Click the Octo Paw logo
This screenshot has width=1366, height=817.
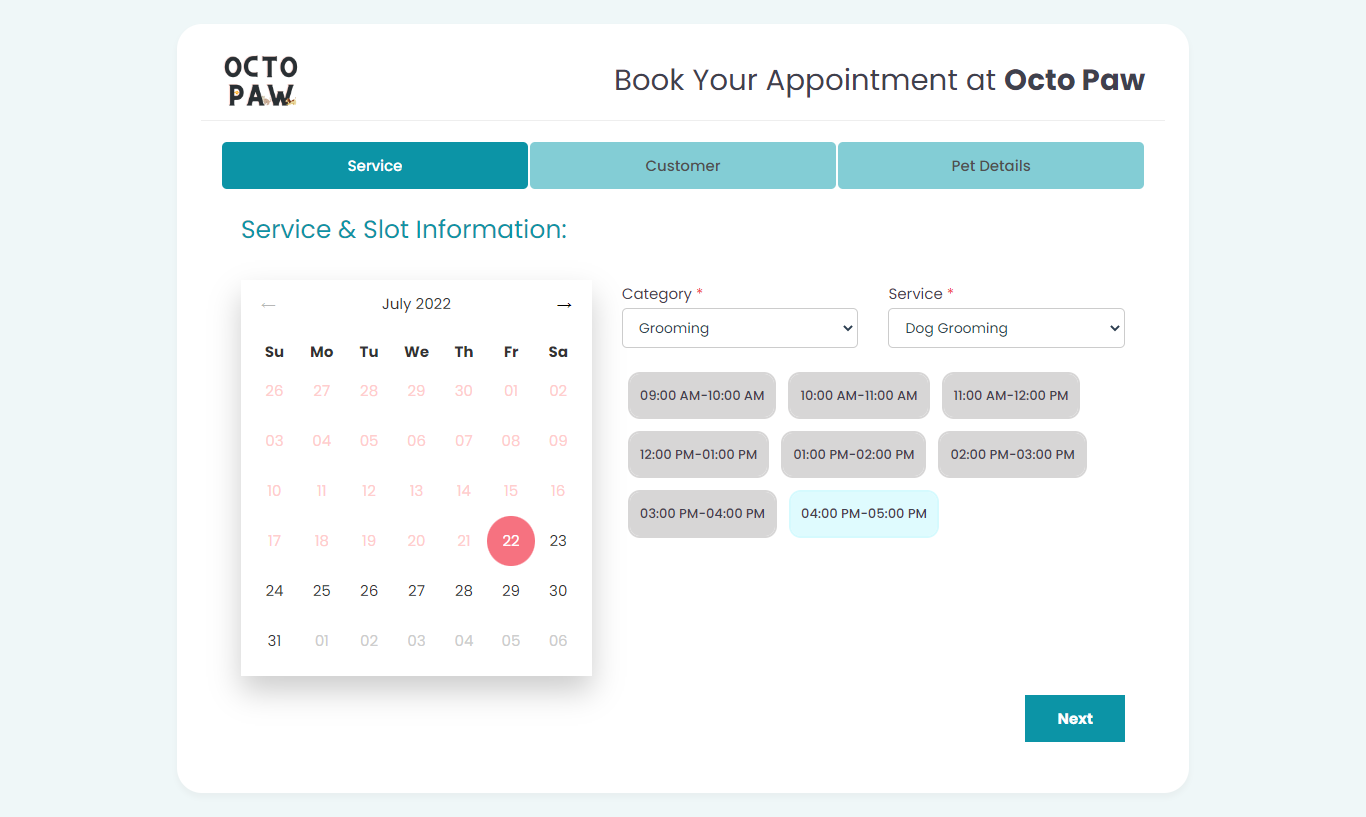(260, 81)
